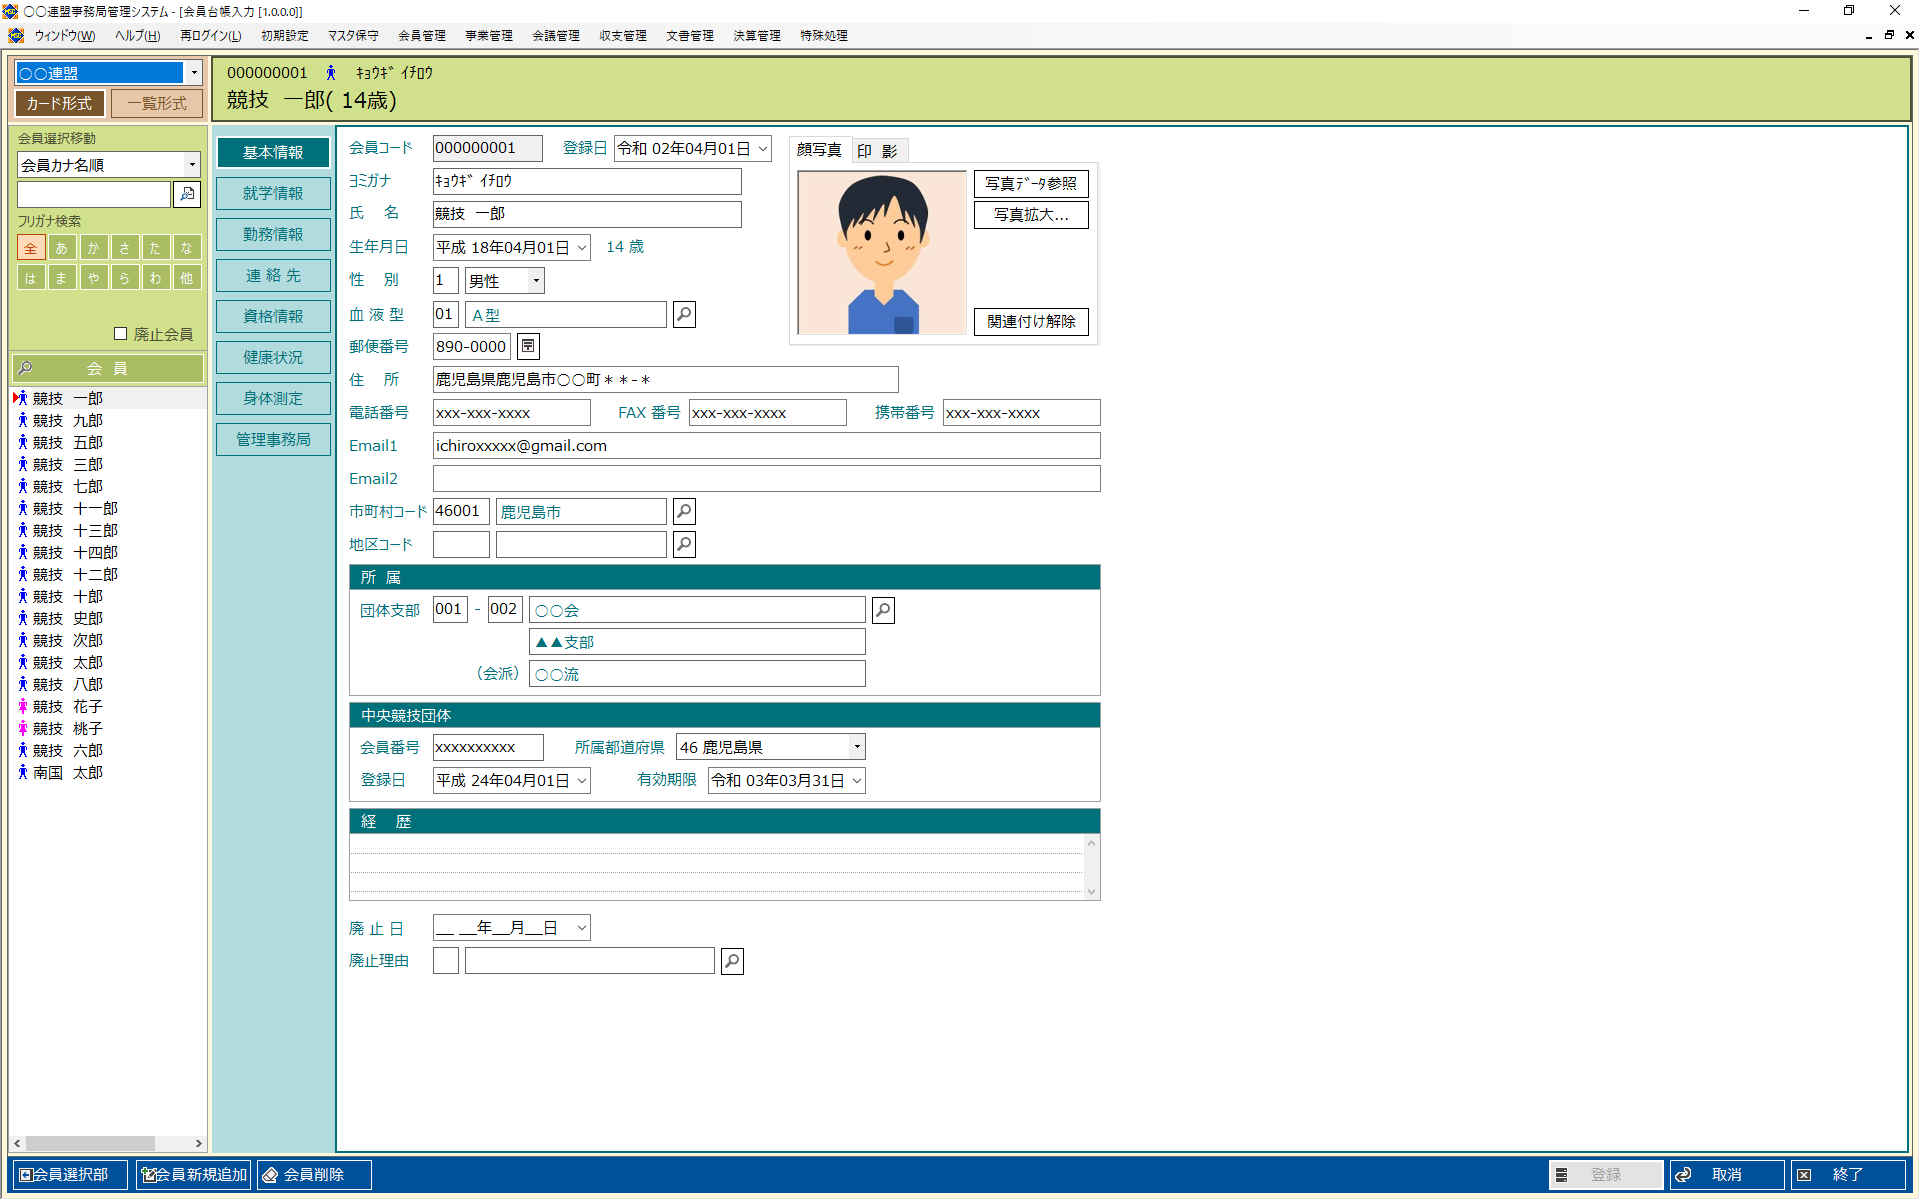Click member search icon beside search box
The height and width of the screenshot is (1200, 1920).
coord(187,194)
